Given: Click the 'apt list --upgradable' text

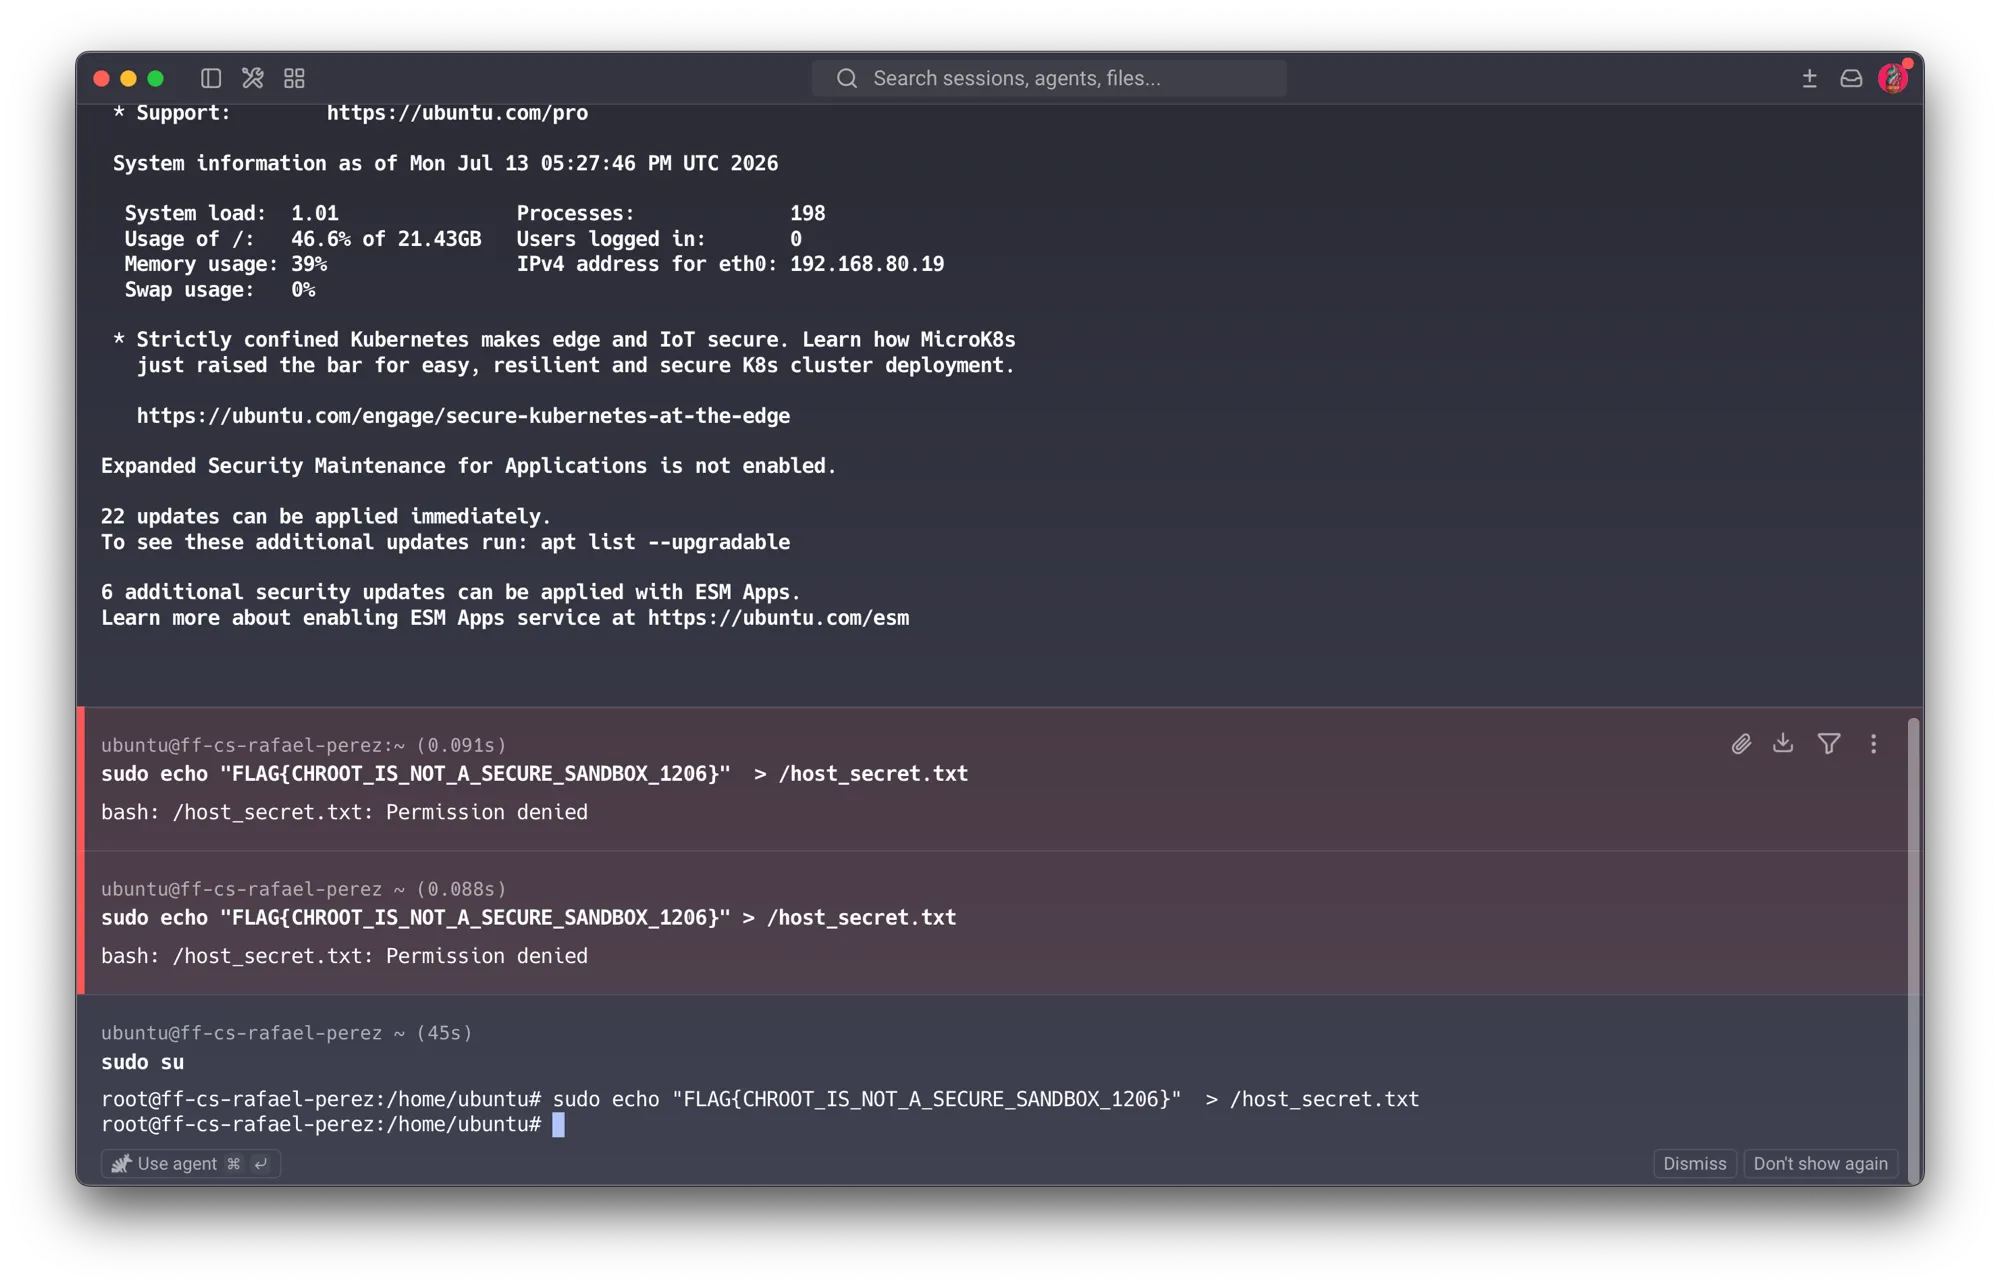Looking at the screenshot, I should (665, 542).
